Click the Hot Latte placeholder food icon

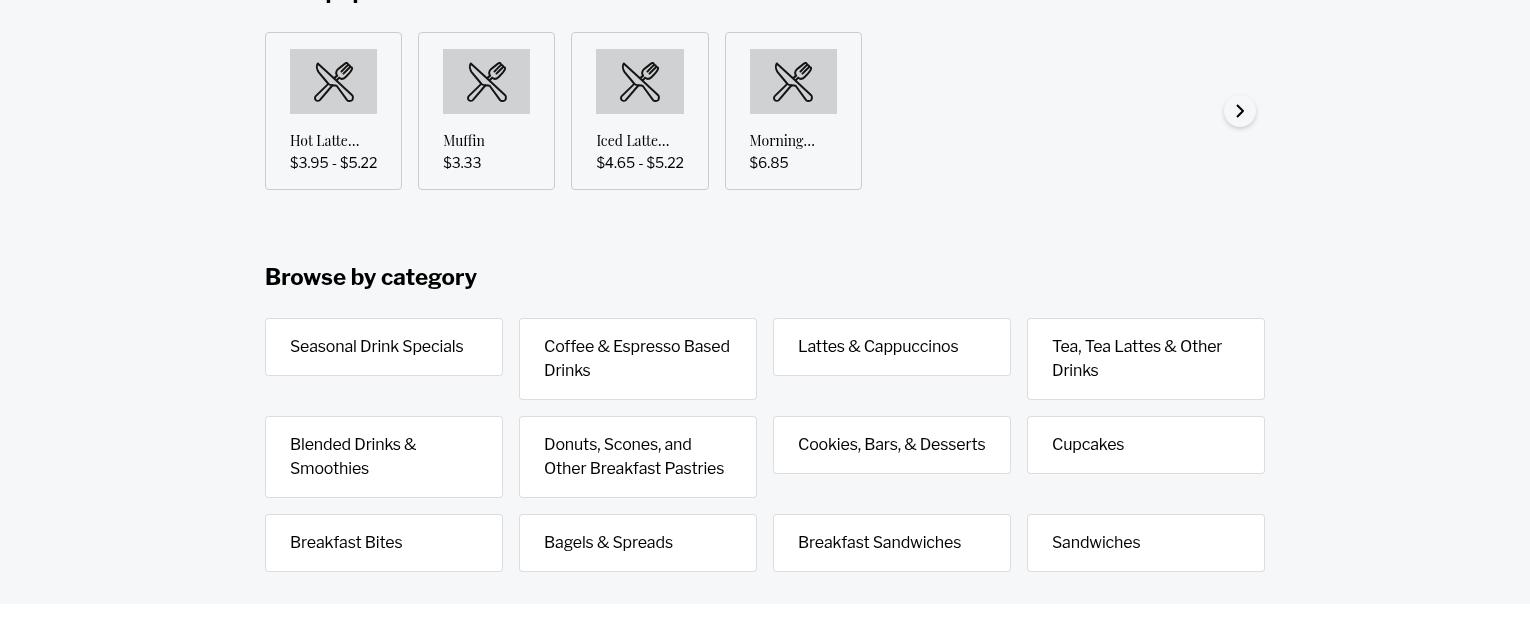[x=333, y=82]
